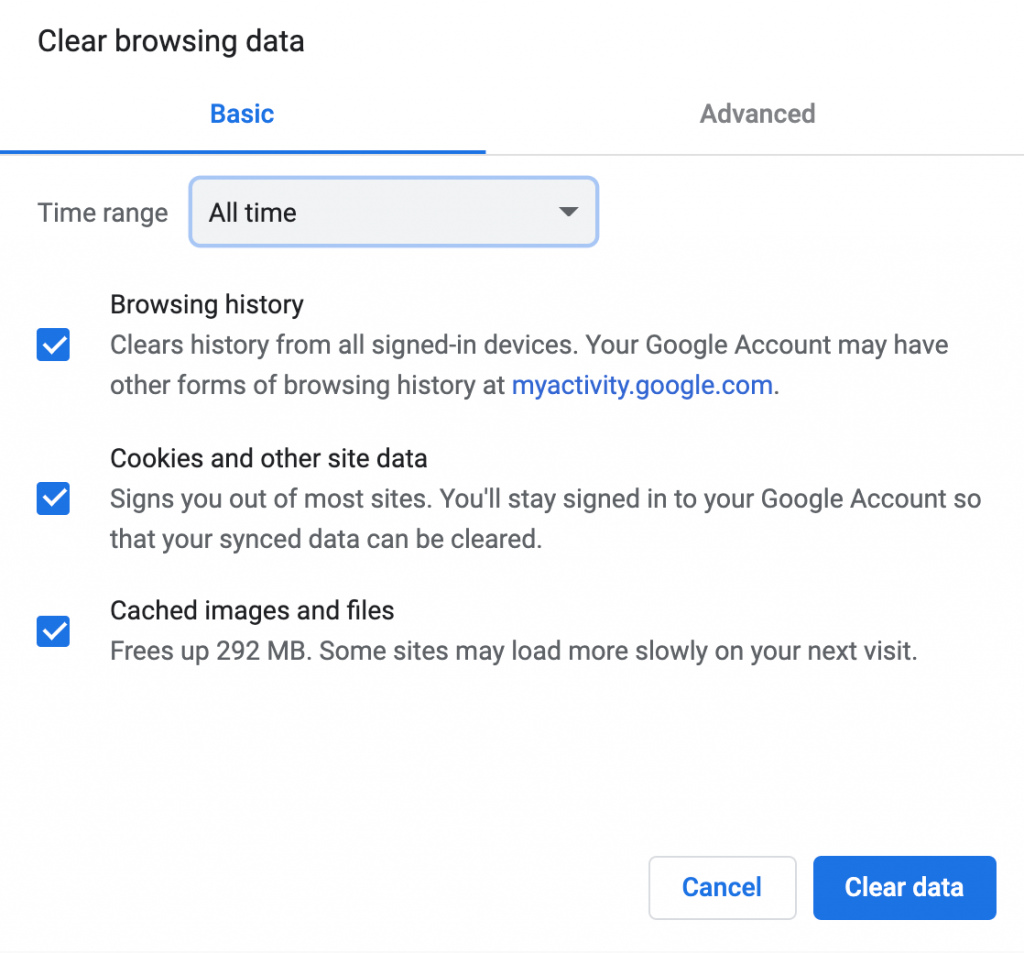Click the dropdown arrow beside All time
1024x953 pixels.
[x=568, y=212]
